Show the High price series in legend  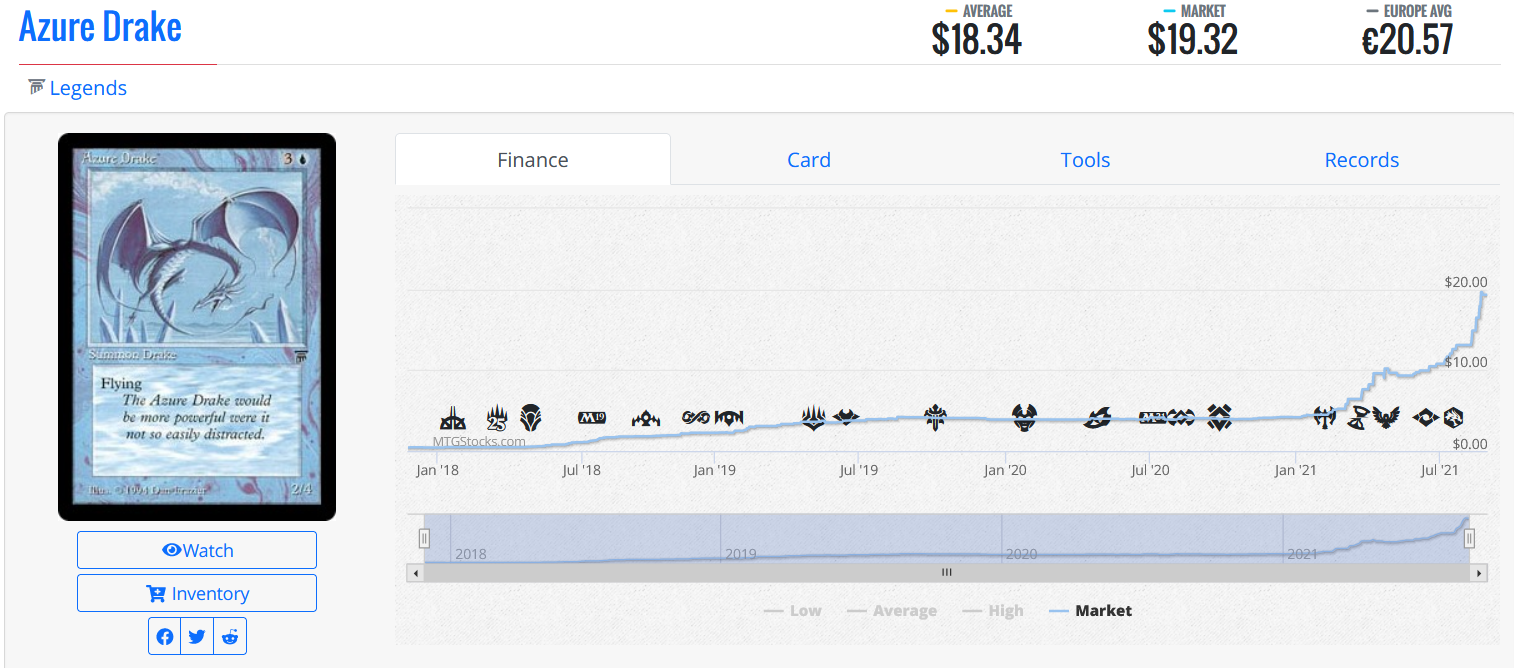pyautogui.click(x=993, y=611)
